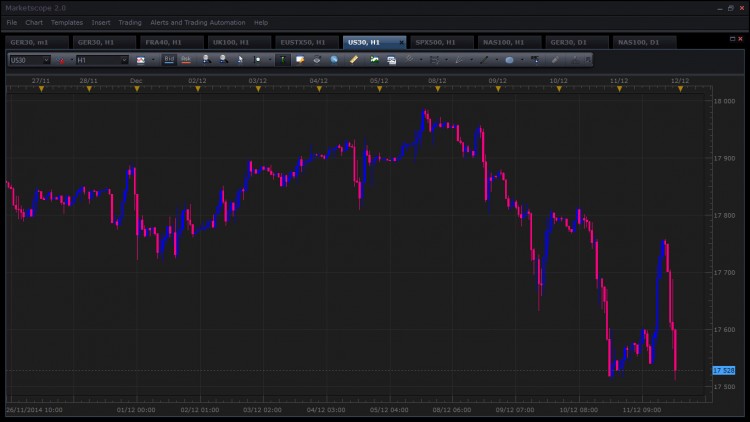The height and width of the screenshot is (422, 750).
Task: Expand the line tool dropdown arrow
Action: pos(496,60)
